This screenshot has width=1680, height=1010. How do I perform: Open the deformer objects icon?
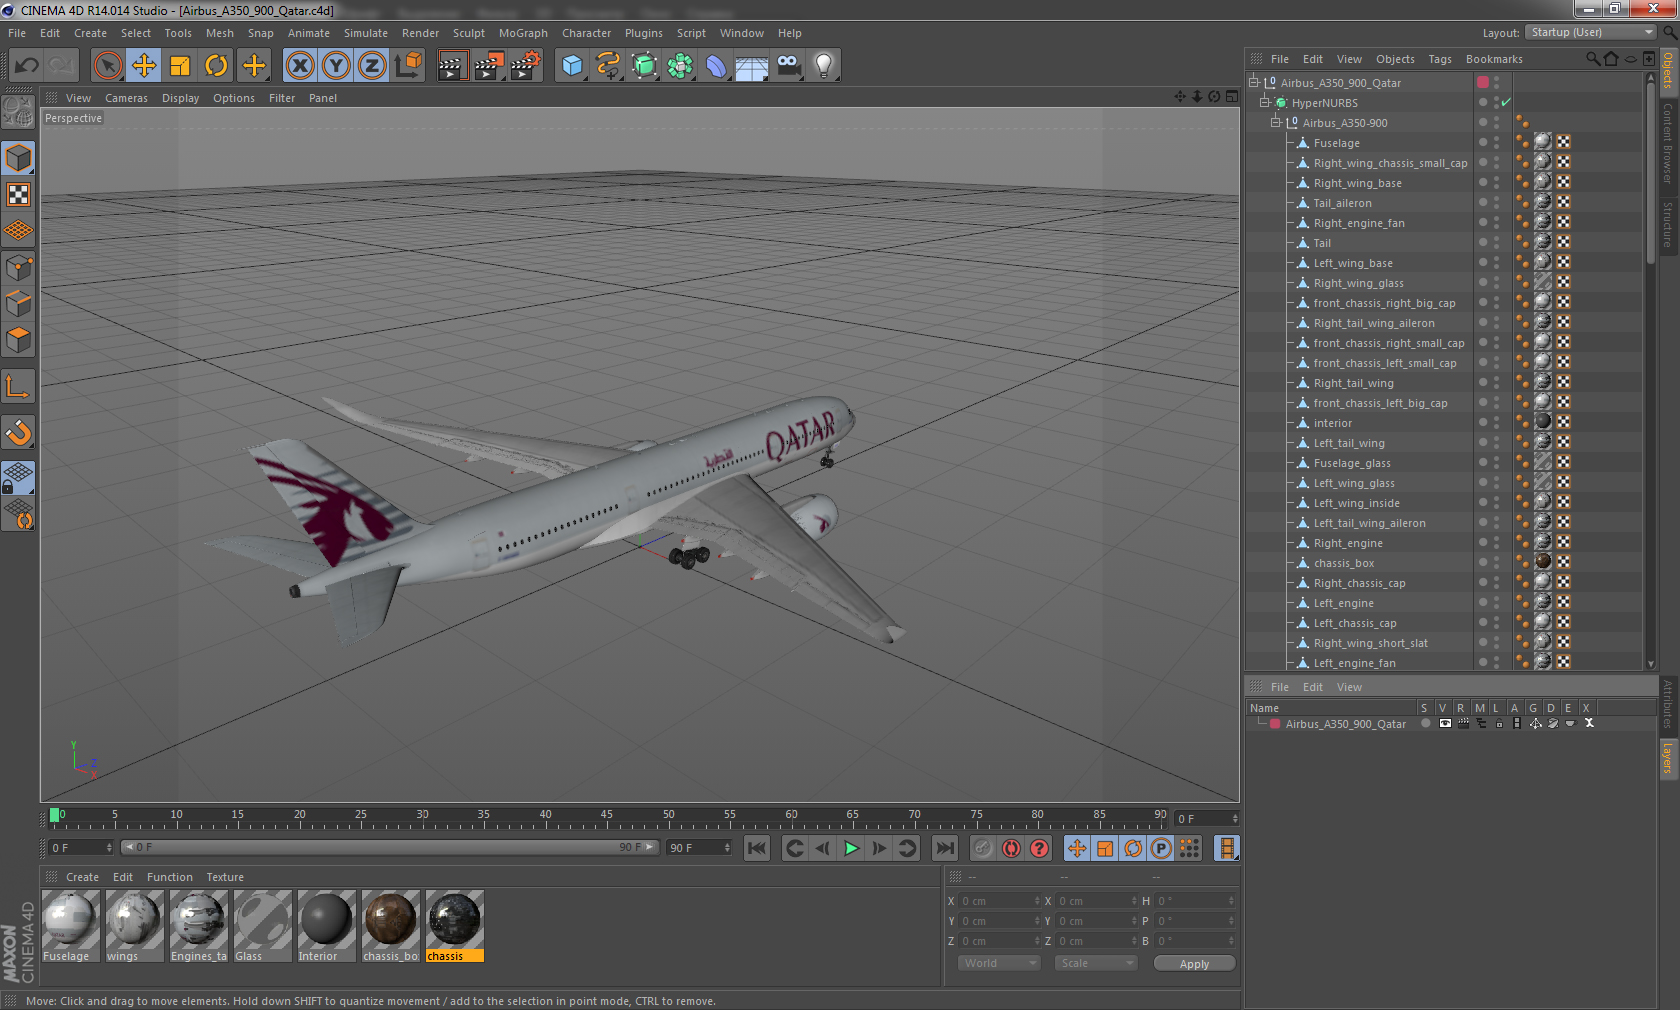pyautogui.click(x=716, y=66)
